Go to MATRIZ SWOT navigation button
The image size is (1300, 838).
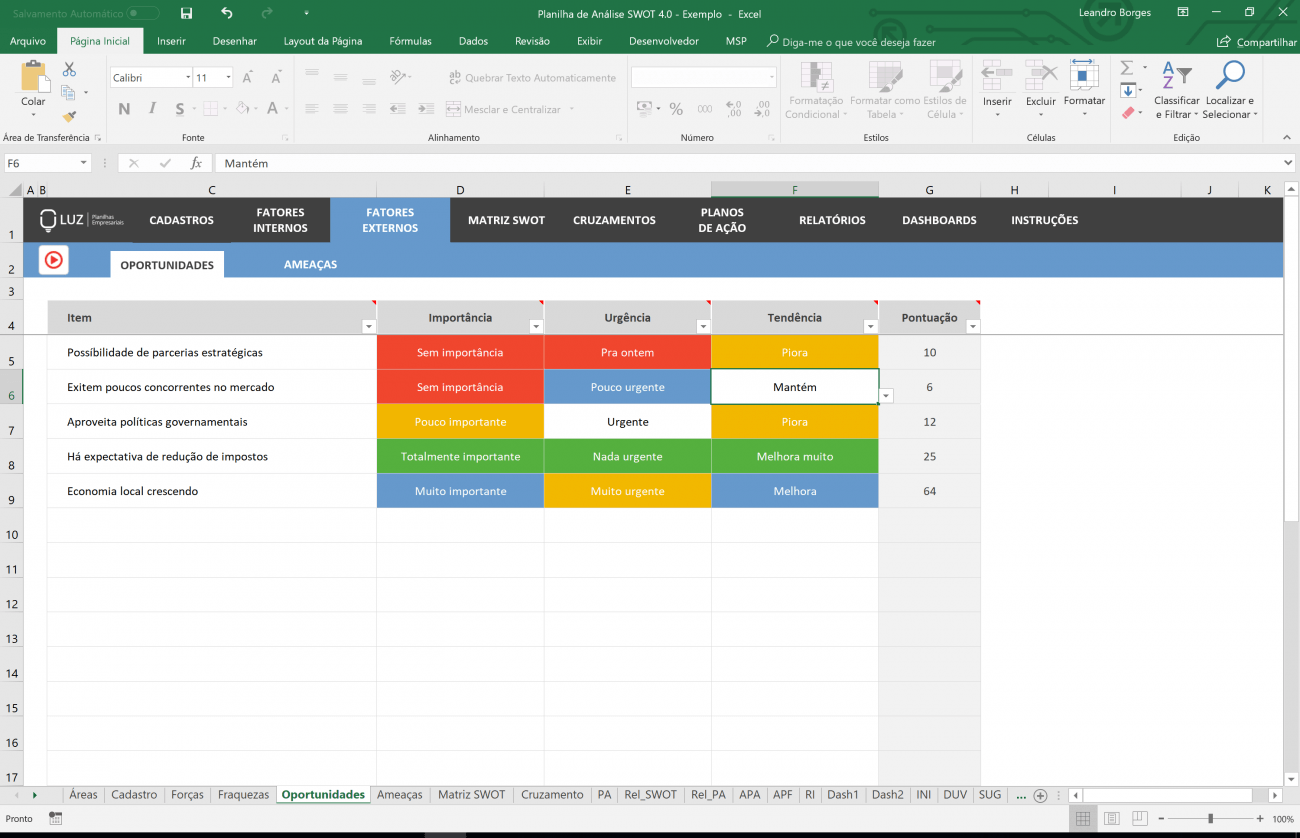click(x=506, y=220)
